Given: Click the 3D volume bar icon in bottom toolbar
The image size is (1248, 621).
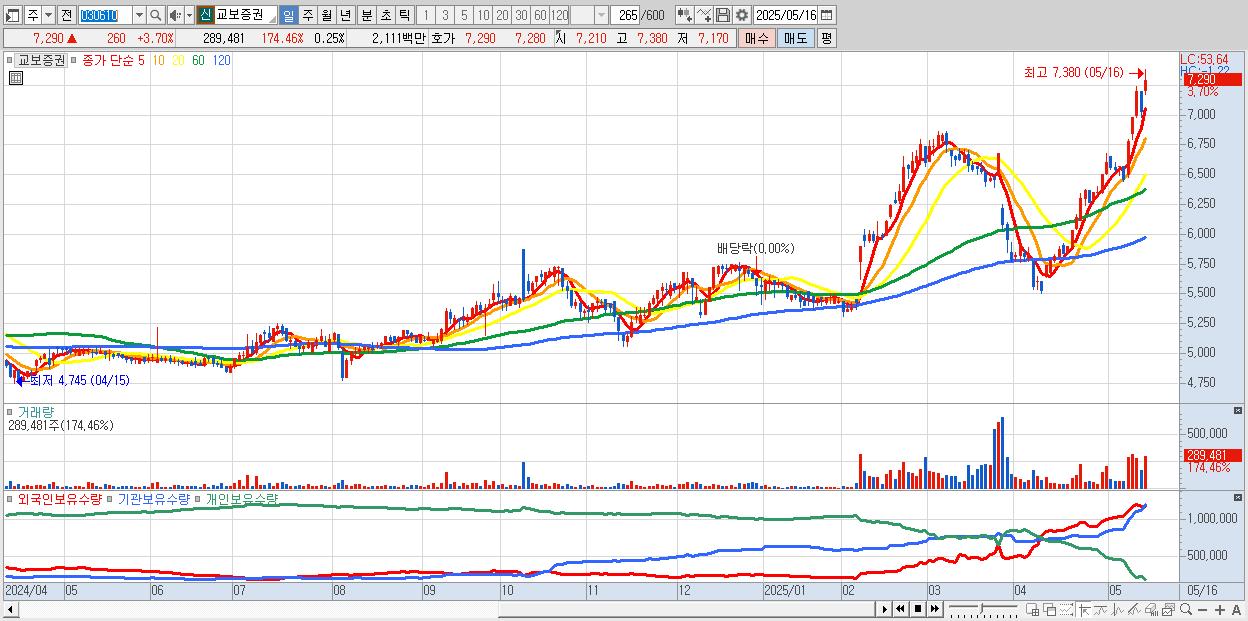Looking at the screenshot, I should pos(1151,609).
